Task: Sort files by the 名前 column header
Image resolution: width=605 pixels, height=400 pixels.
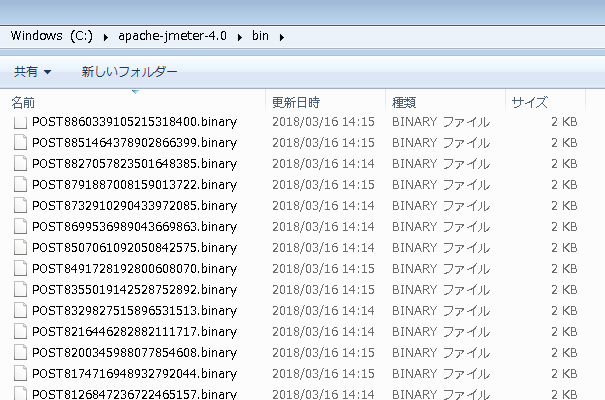Action: tap(24, 102)
